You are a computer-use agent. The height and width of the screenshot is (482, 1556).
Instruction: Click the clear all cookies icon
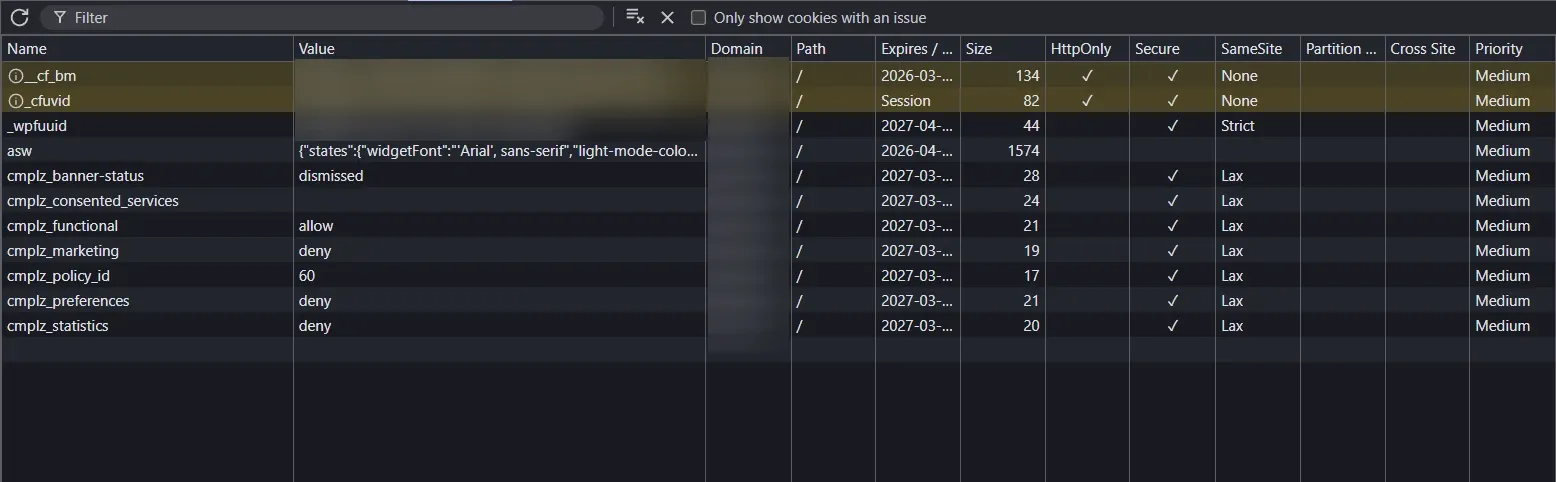click(634, 17)
